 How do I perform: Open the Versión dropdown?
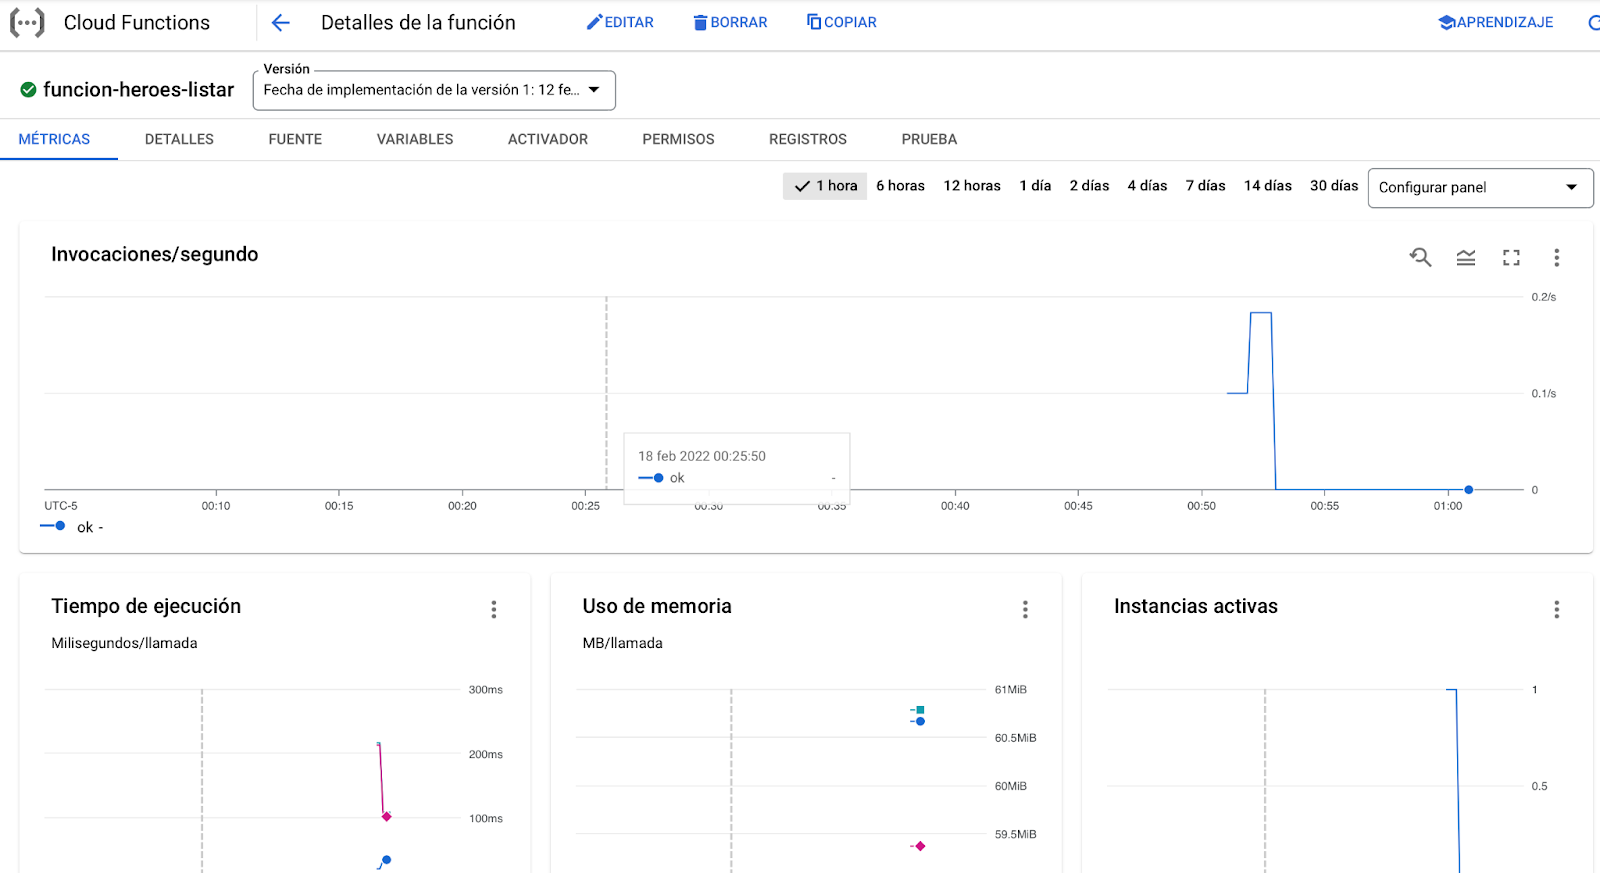pyautogui.click(x=434, y=90)
